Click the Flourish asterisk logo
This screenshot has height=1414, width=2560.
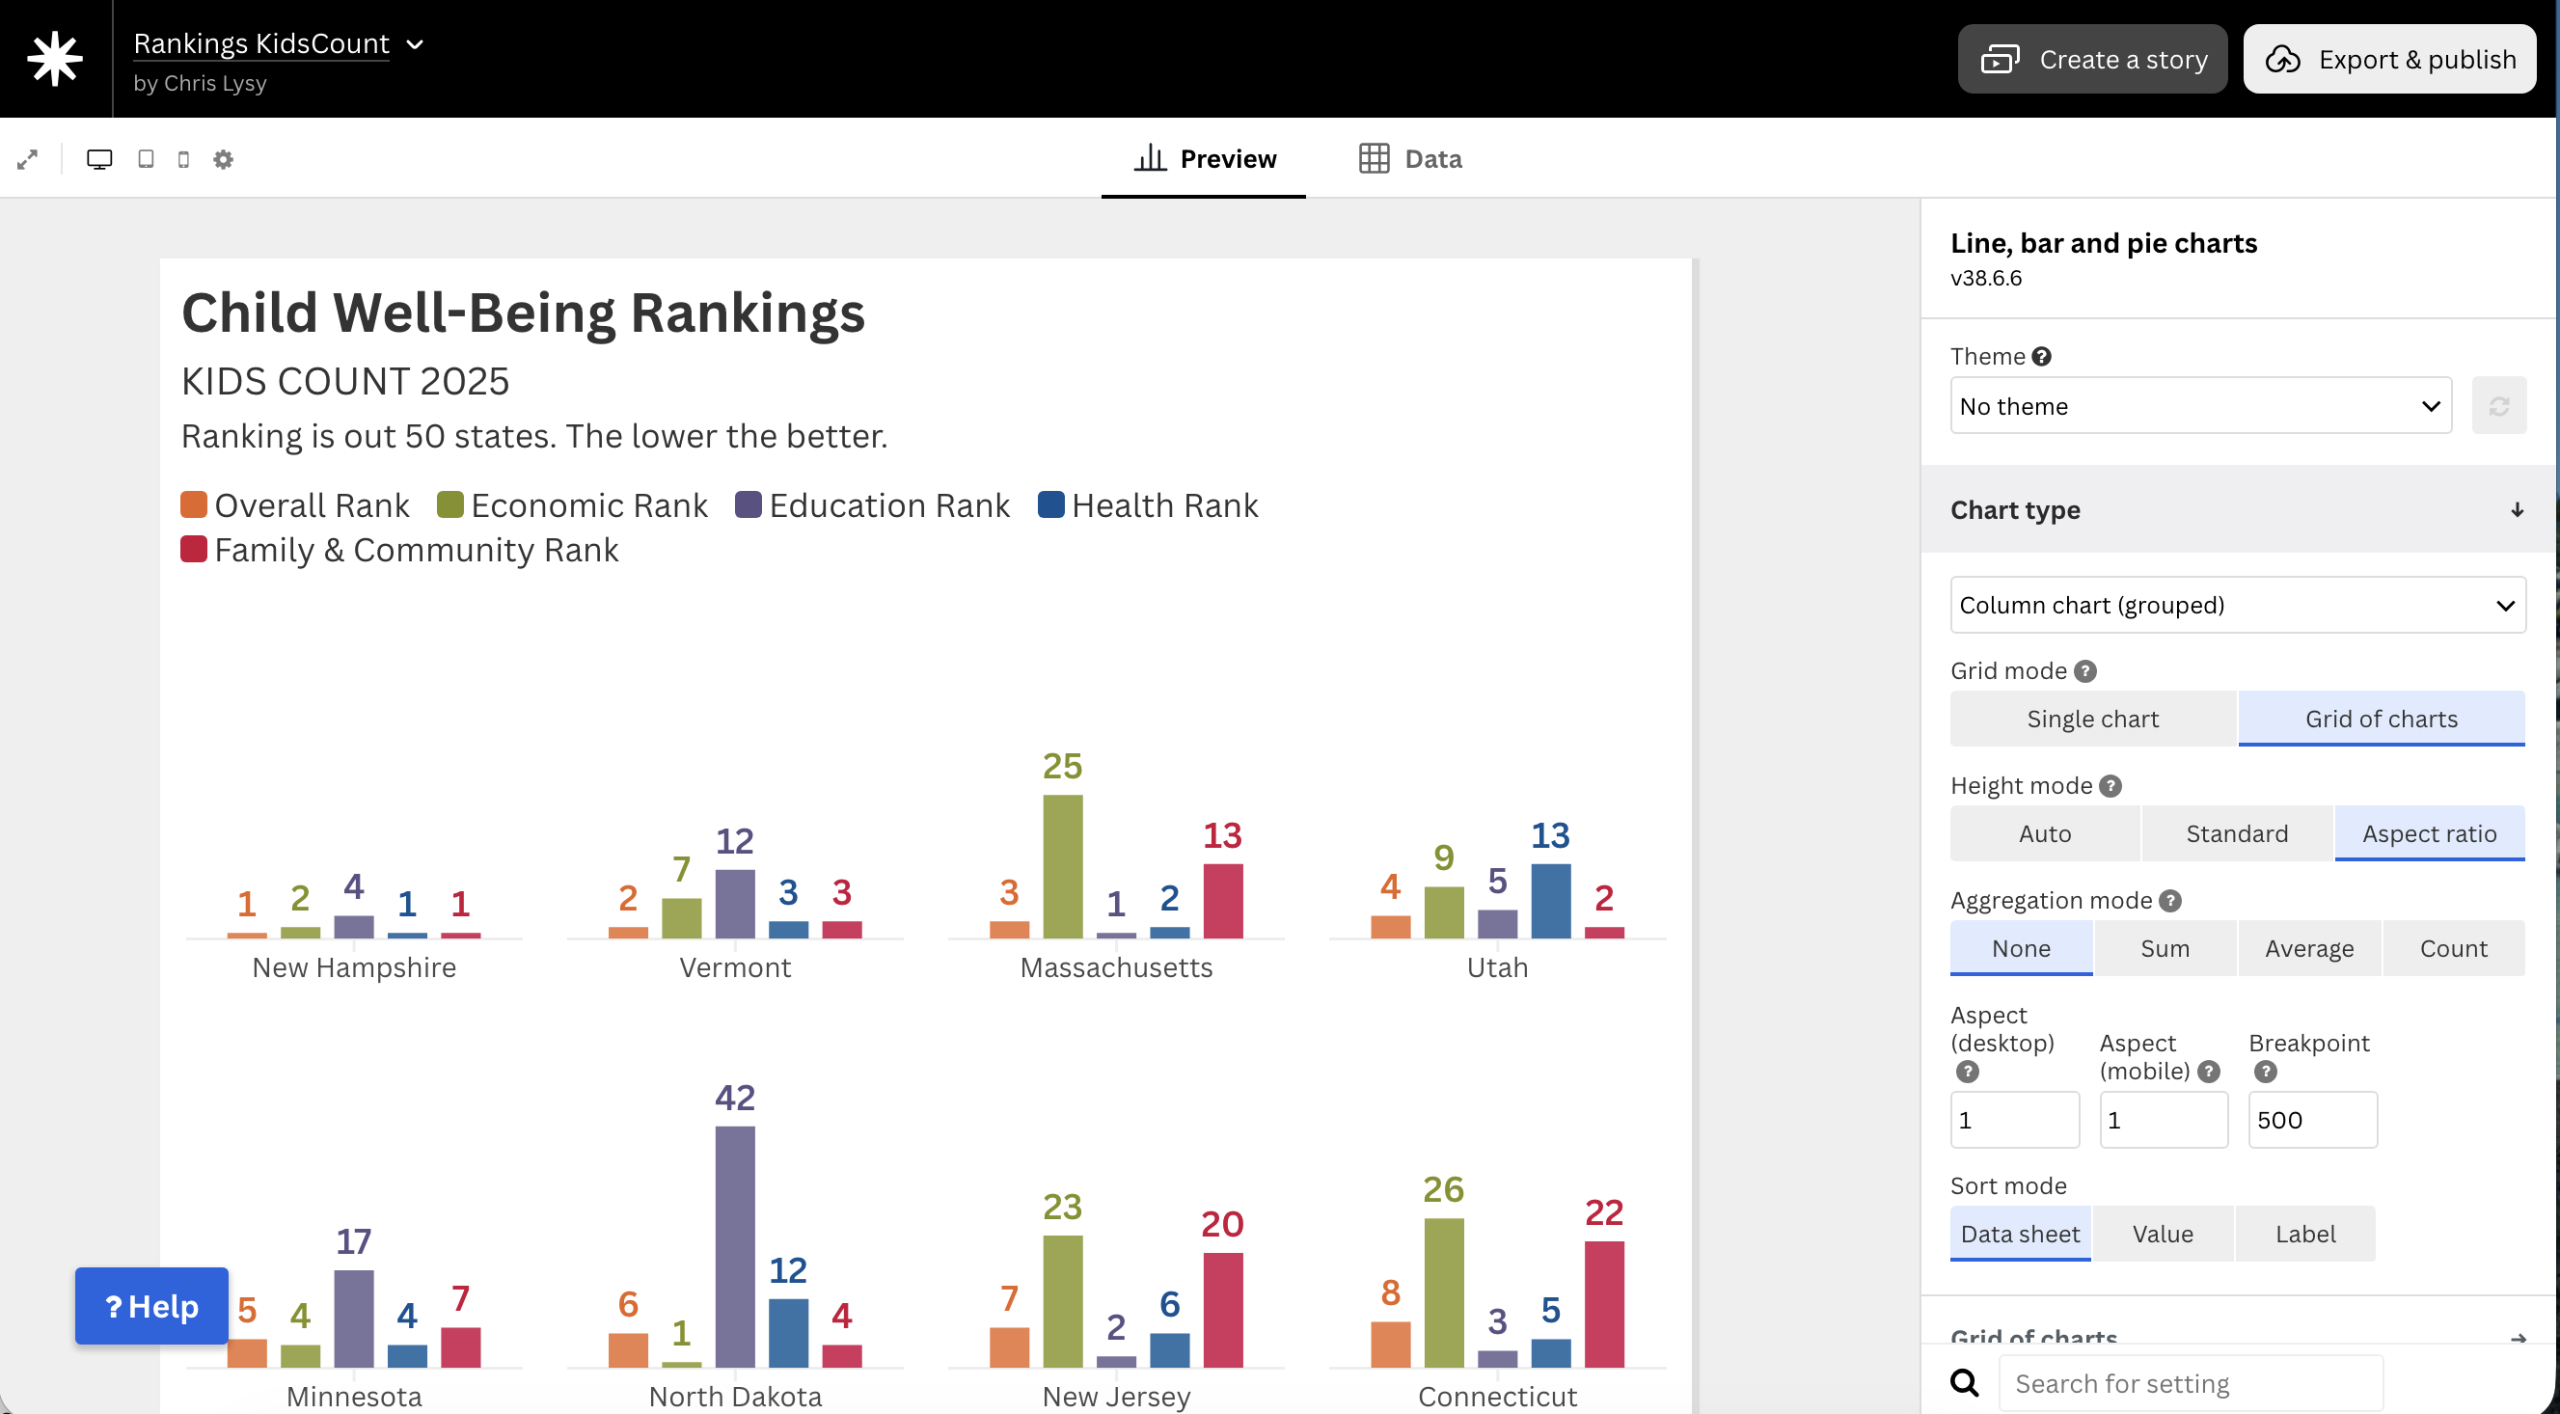tap(55, 58)
